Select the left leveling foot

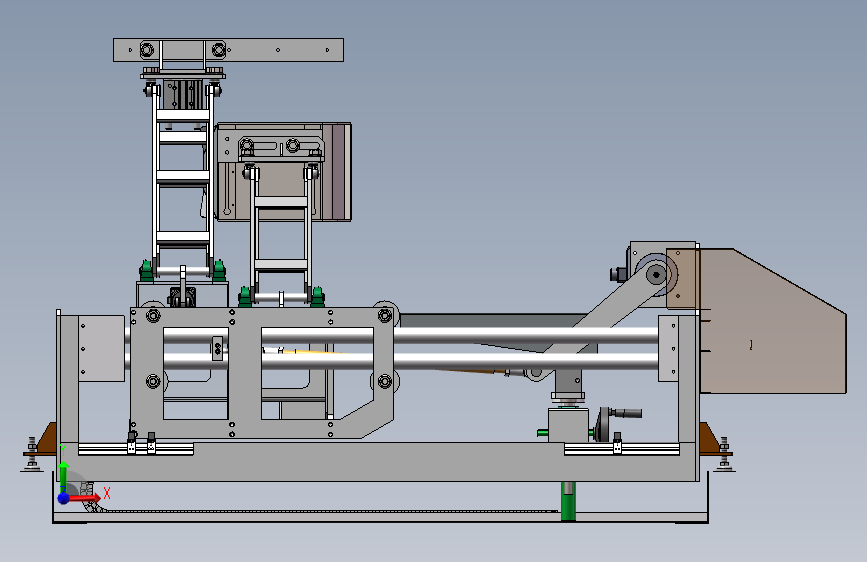(32, 456)
